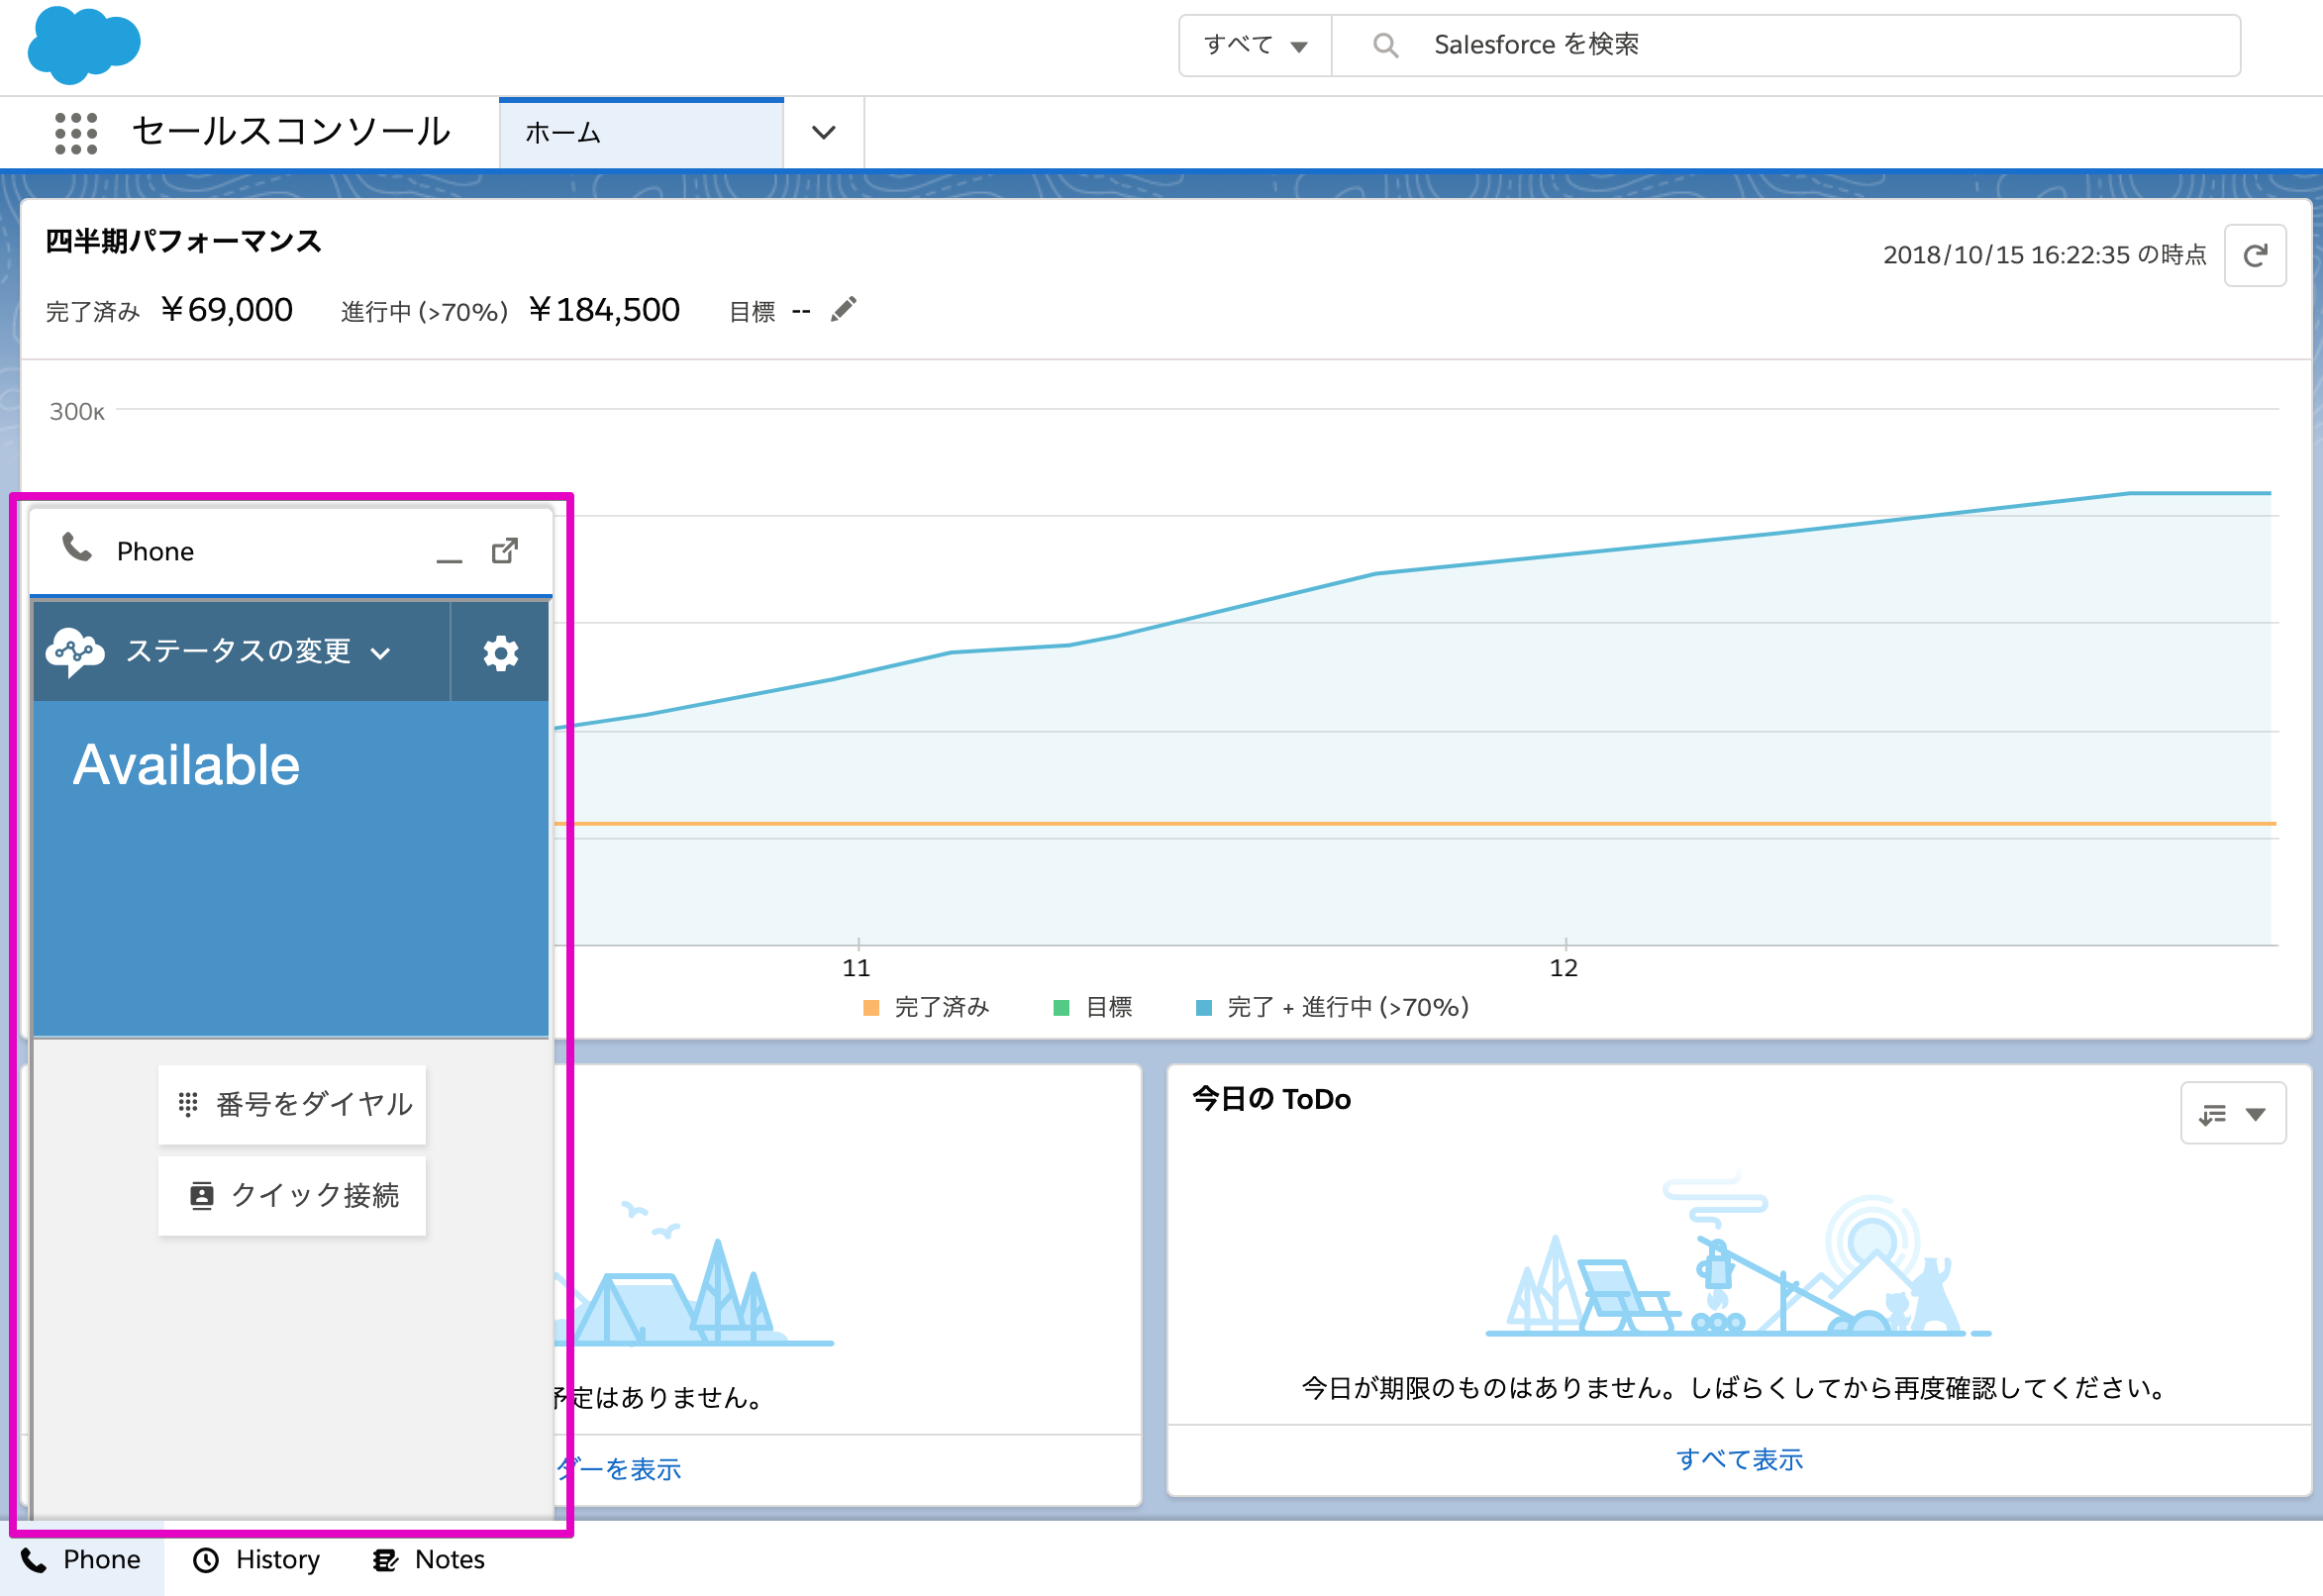Open the すべて search scope dropdown
2323x1596 pixels.
tap(1253, 44)
